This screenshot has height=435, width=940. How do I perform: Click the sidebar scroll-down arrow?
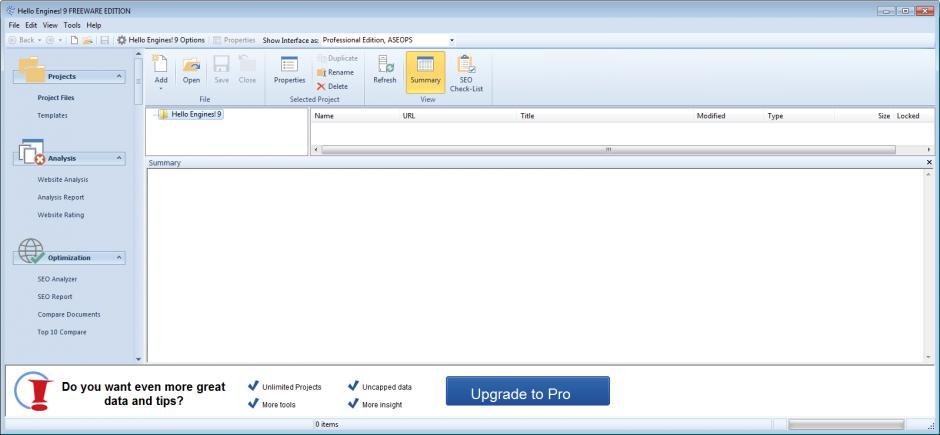[138, 359]
